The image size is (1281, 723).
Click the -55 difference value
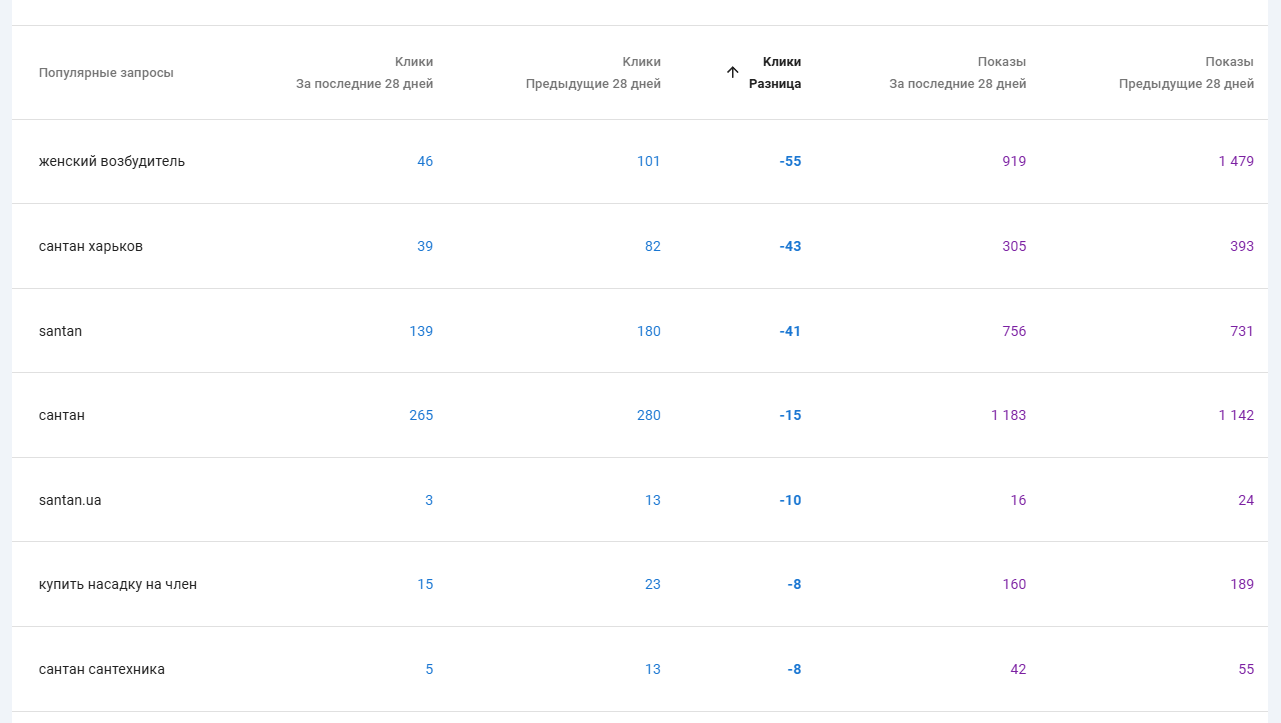point(790,161)
